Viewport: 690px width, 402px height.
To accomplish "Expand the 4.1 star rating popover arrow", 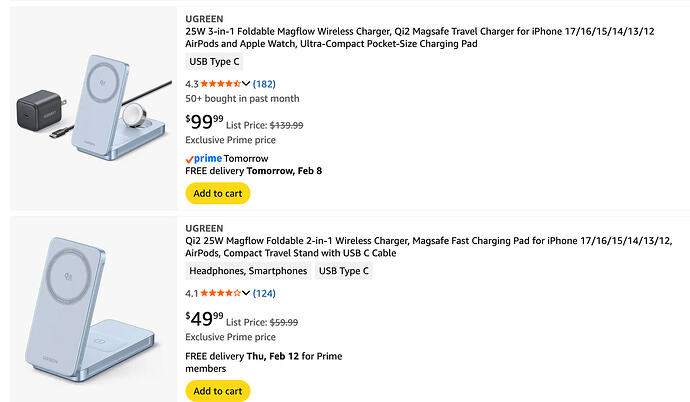I will pyautogui.click(x=246, y=293).
